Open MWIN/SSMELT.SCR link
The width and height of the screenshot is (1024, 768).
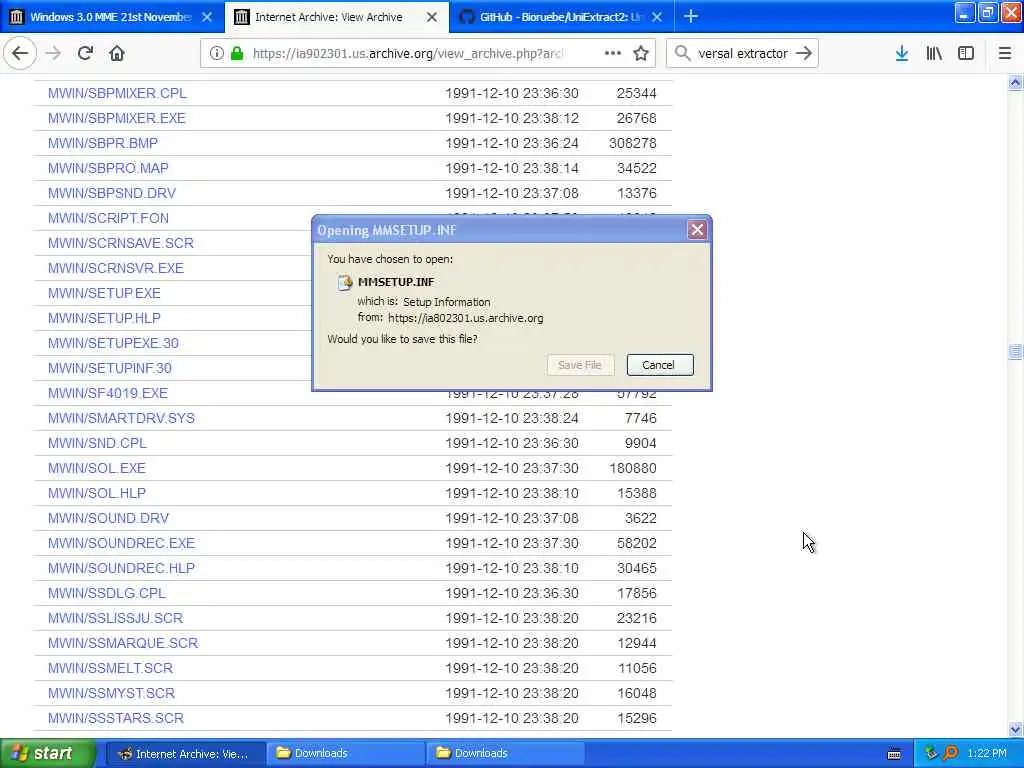tap(110, 668)
